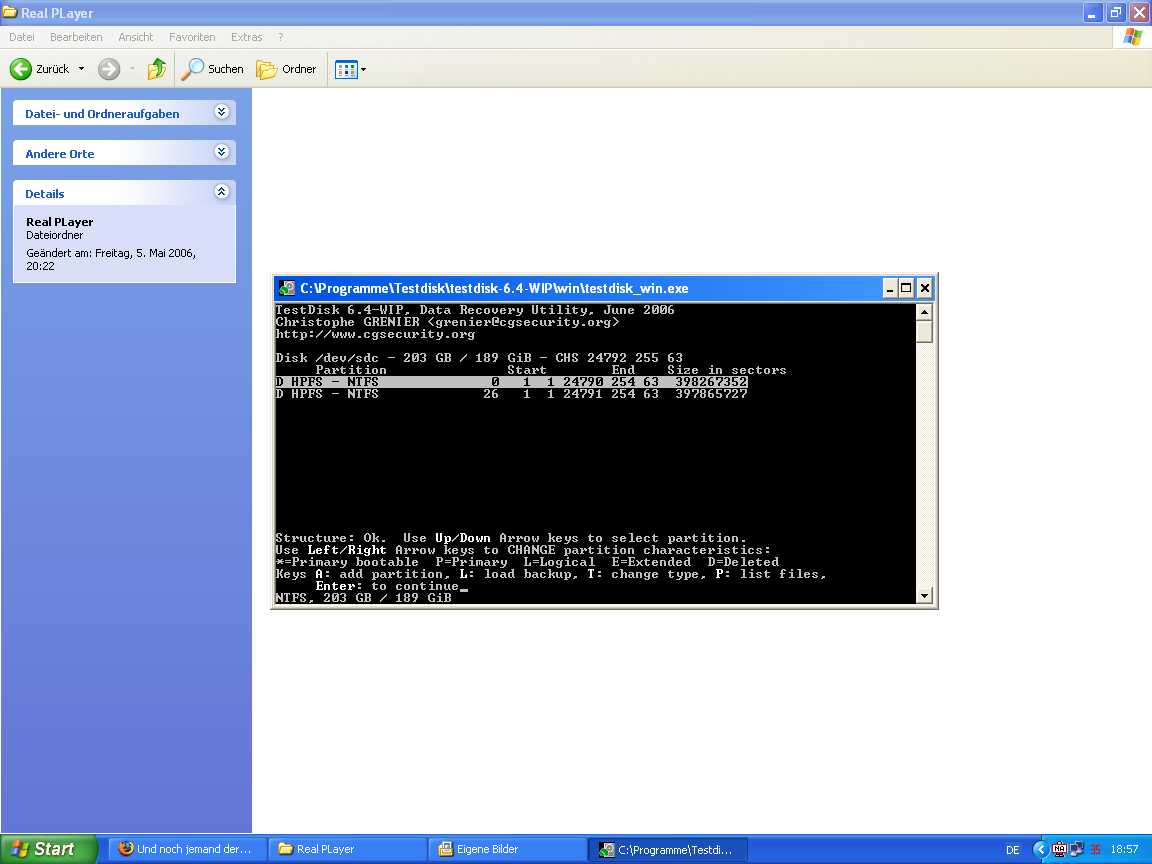
Task: Click Datei- und Ordneraufgaben header text
Action: pos(102,114)
